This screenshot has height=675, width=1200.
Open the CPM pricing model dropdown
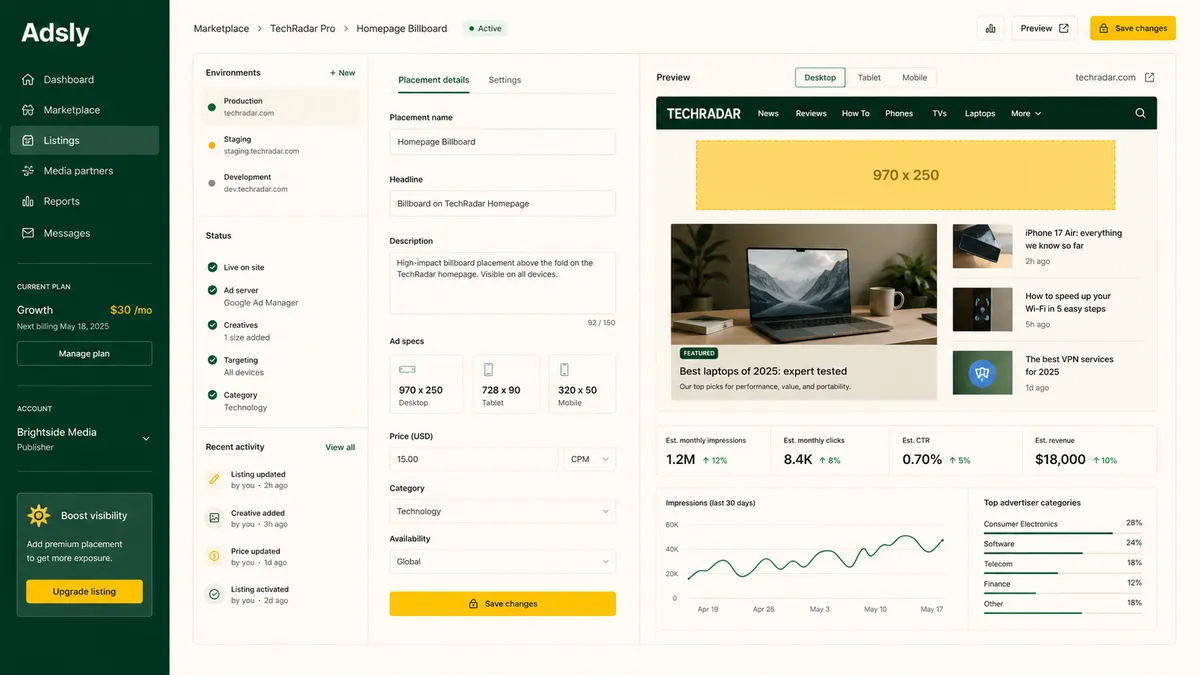tap(590, 459)
